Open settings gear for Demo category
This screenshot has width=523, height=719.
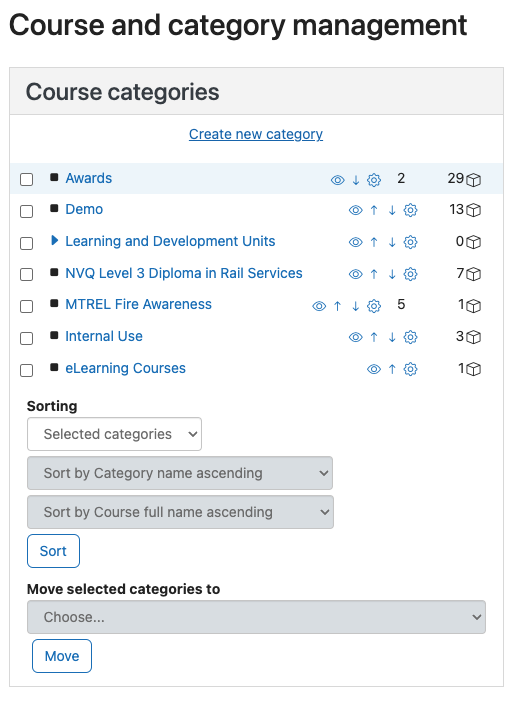[x=410, y=210]
